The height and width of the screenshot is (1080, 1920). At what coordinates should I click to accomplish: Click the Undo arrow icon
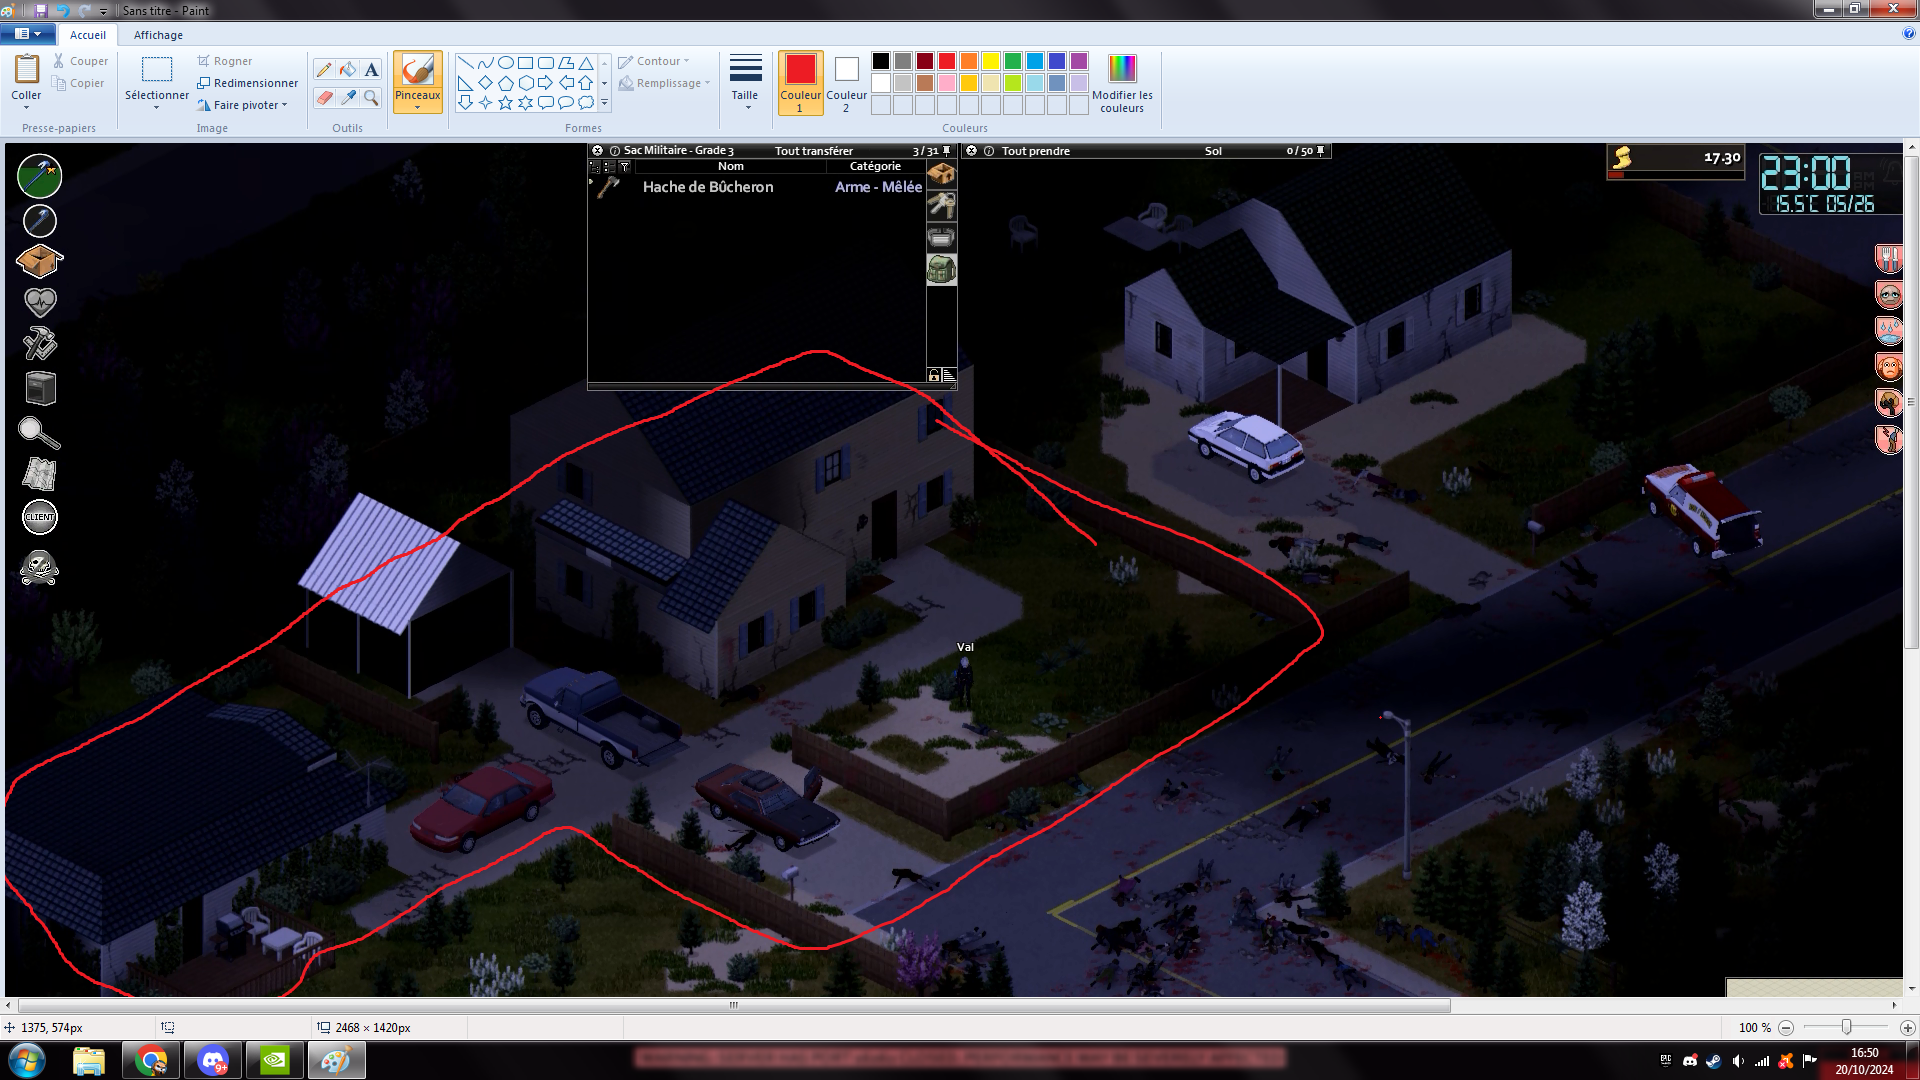[62, 10]
